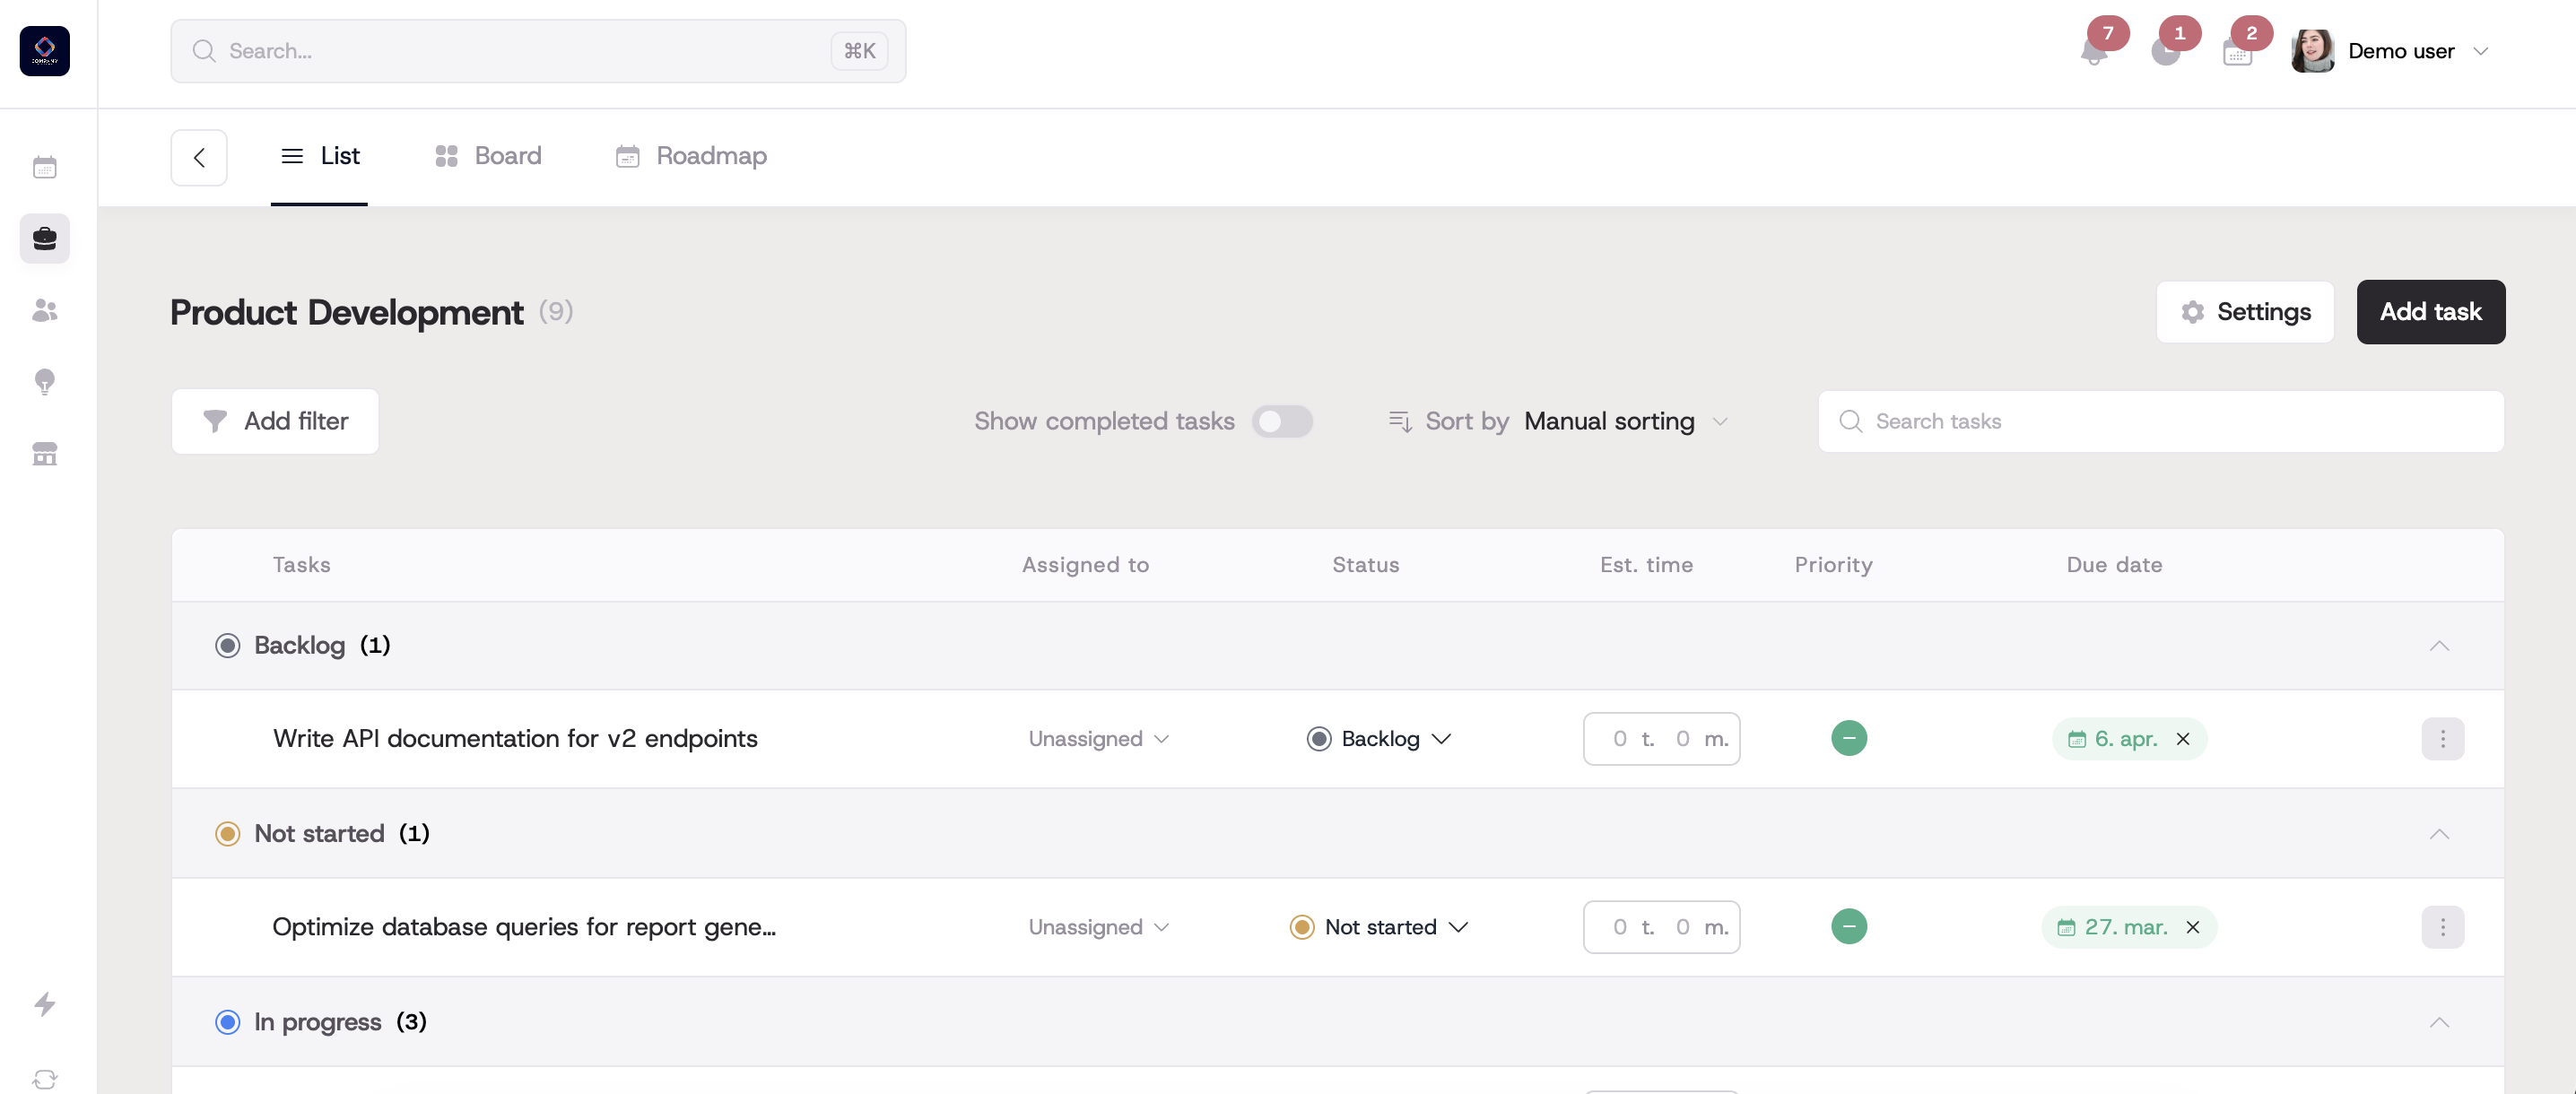The image size is (2576, 1094).
Task: Enable the Show completed tasks toggle
Action: point(1283,421)
